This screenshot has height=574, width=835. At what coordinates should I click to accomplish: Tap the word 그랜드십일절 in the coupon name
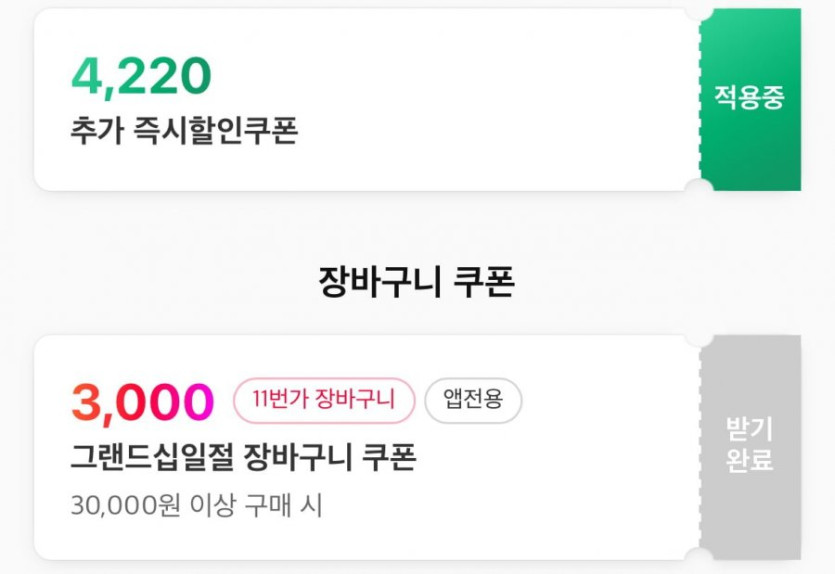pyautogui.click(x=151, y=457)
